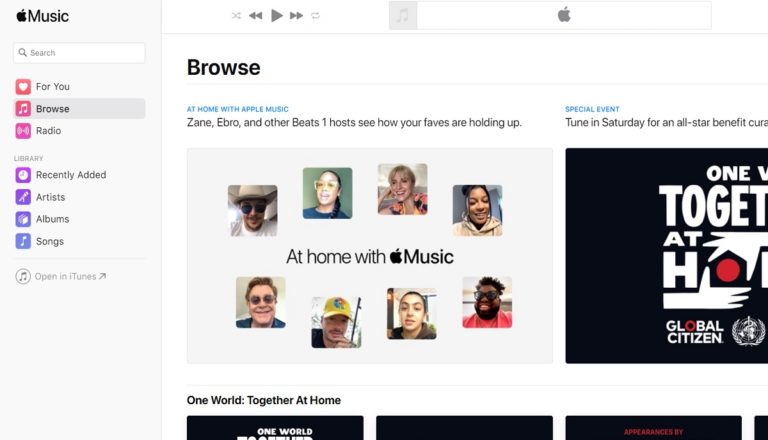Click the now playing artwork placeholder

point(403,16)
